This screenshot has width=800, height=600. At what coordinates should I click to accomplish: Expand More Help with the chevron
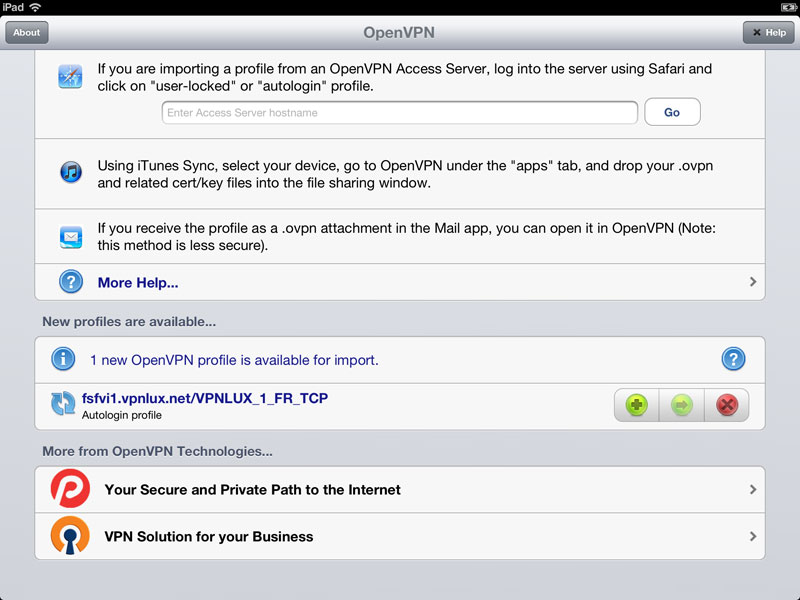tap(753, 282)
